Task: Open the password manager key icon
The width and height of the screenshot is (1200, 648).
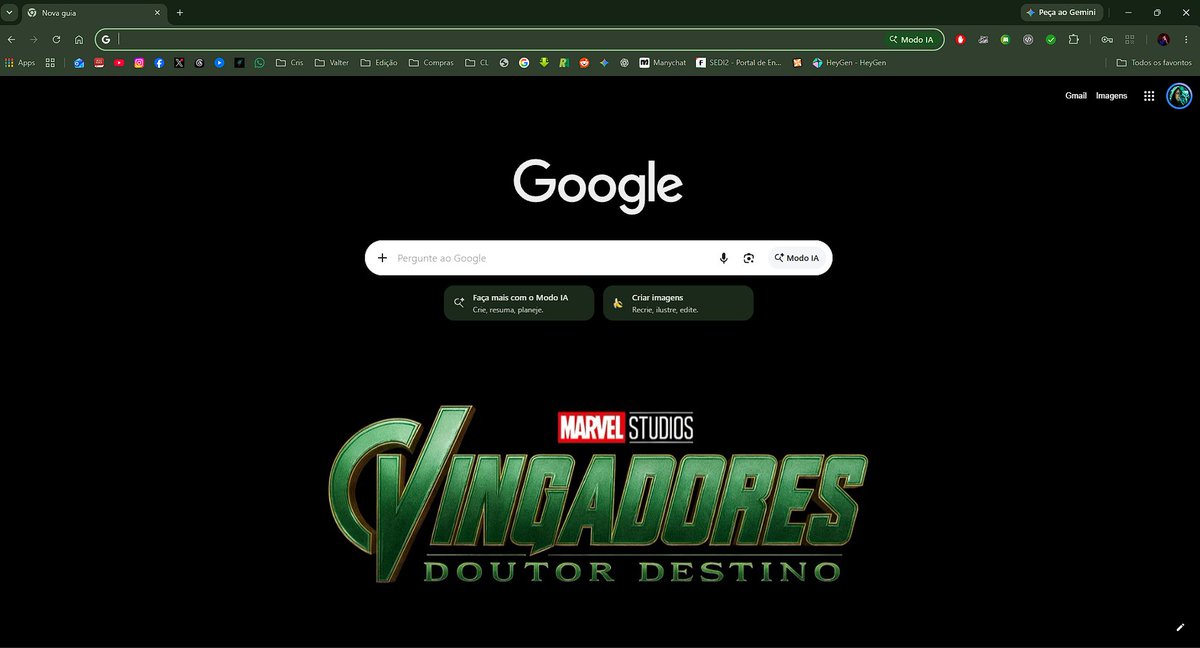Action: (x=1107, y=40)
